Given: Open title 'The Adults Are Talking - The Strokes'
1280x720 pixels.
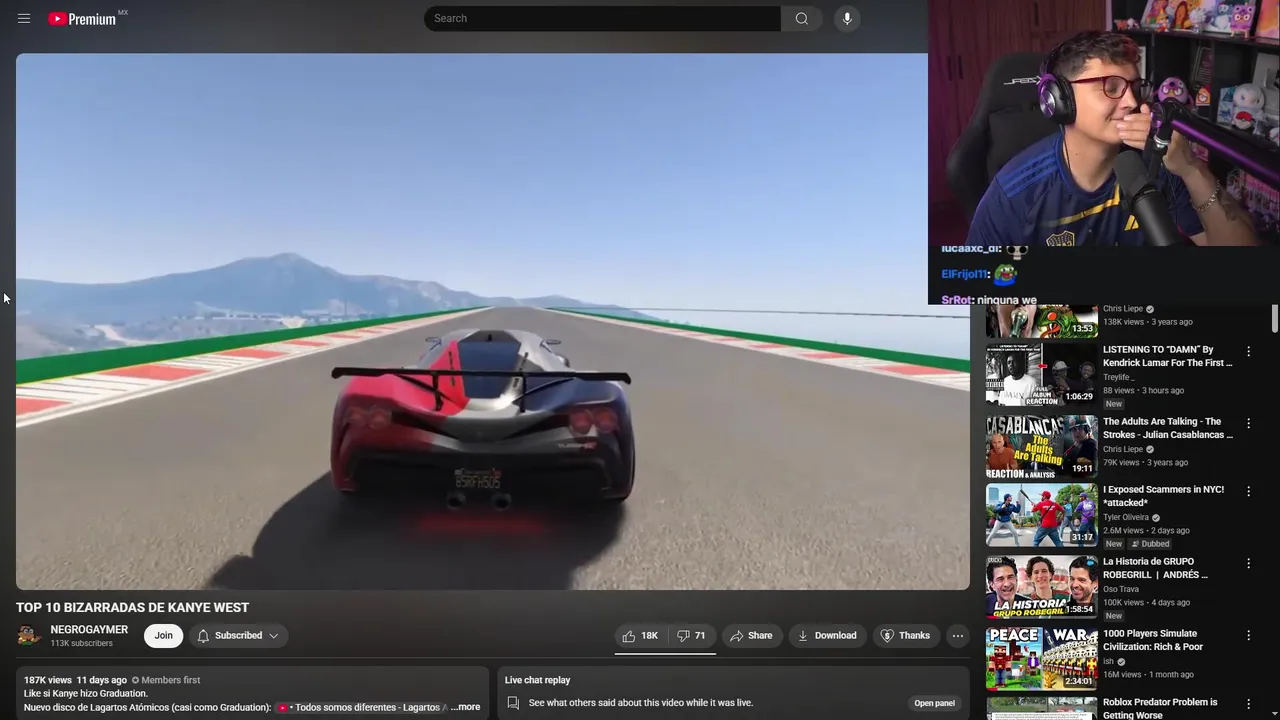Looking at the screenshot, I should pos(1167,428).
